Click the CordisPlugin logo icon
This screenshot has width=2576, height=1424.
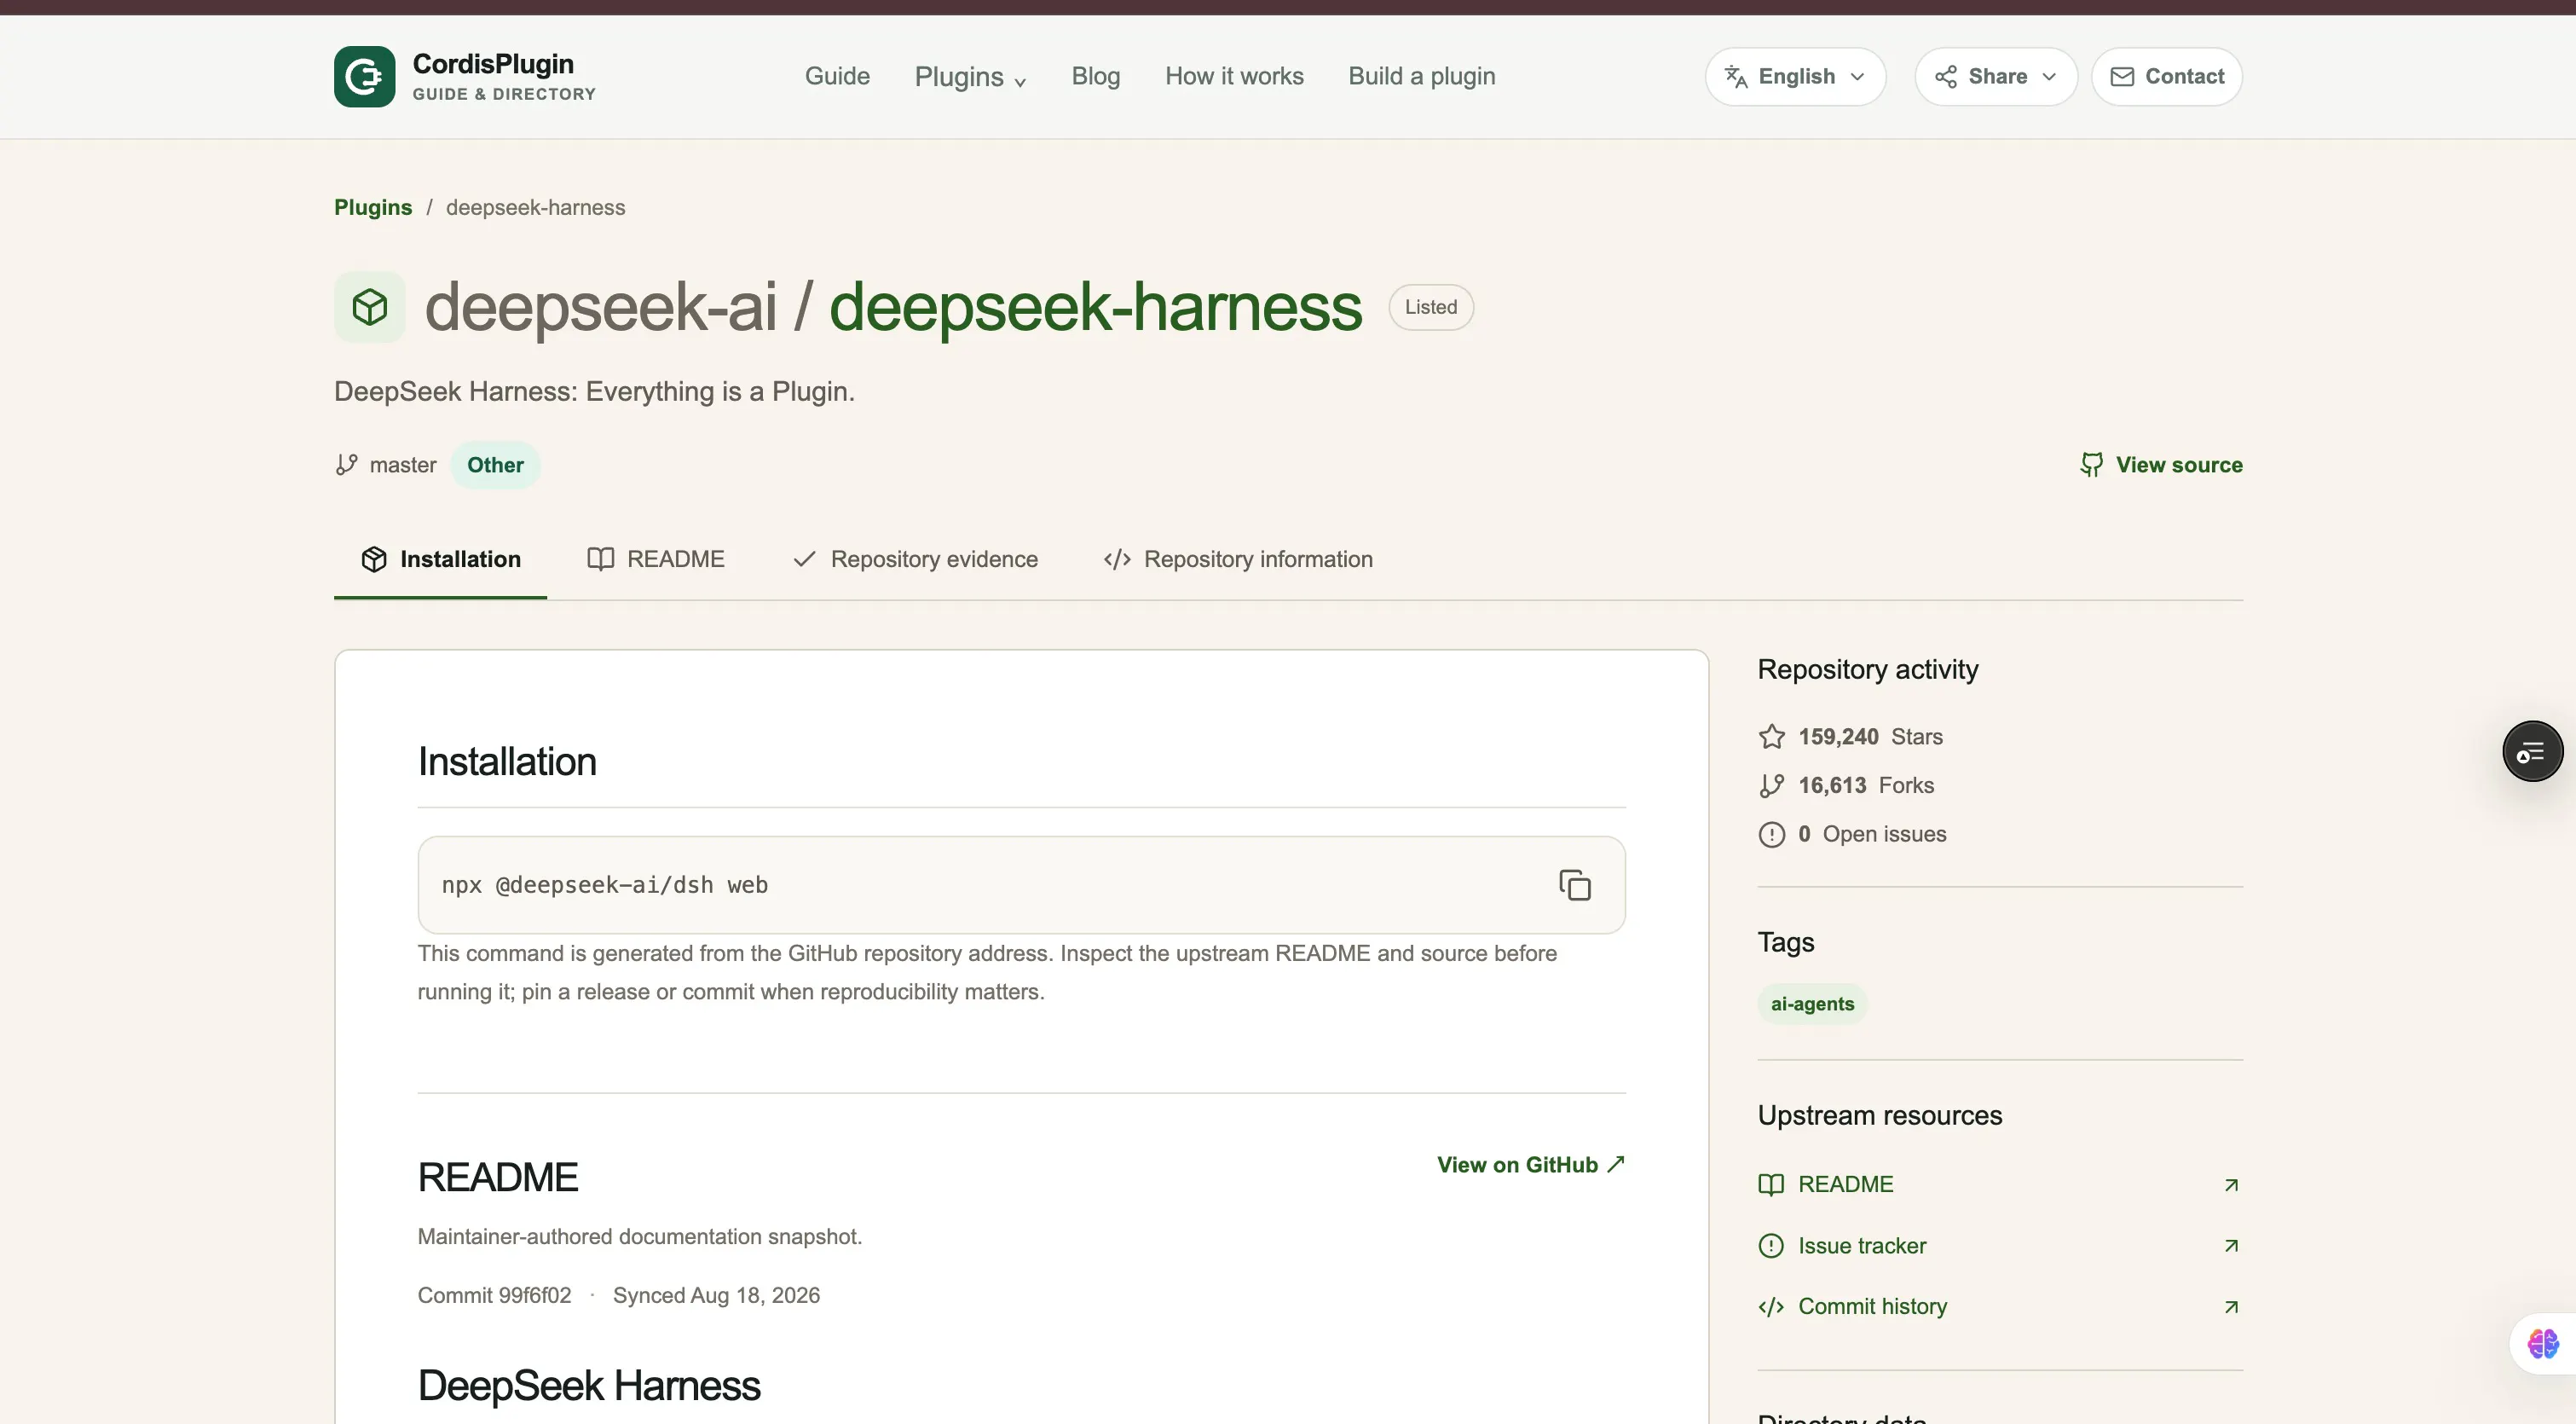pyautogui.click(x=364, y=76)
